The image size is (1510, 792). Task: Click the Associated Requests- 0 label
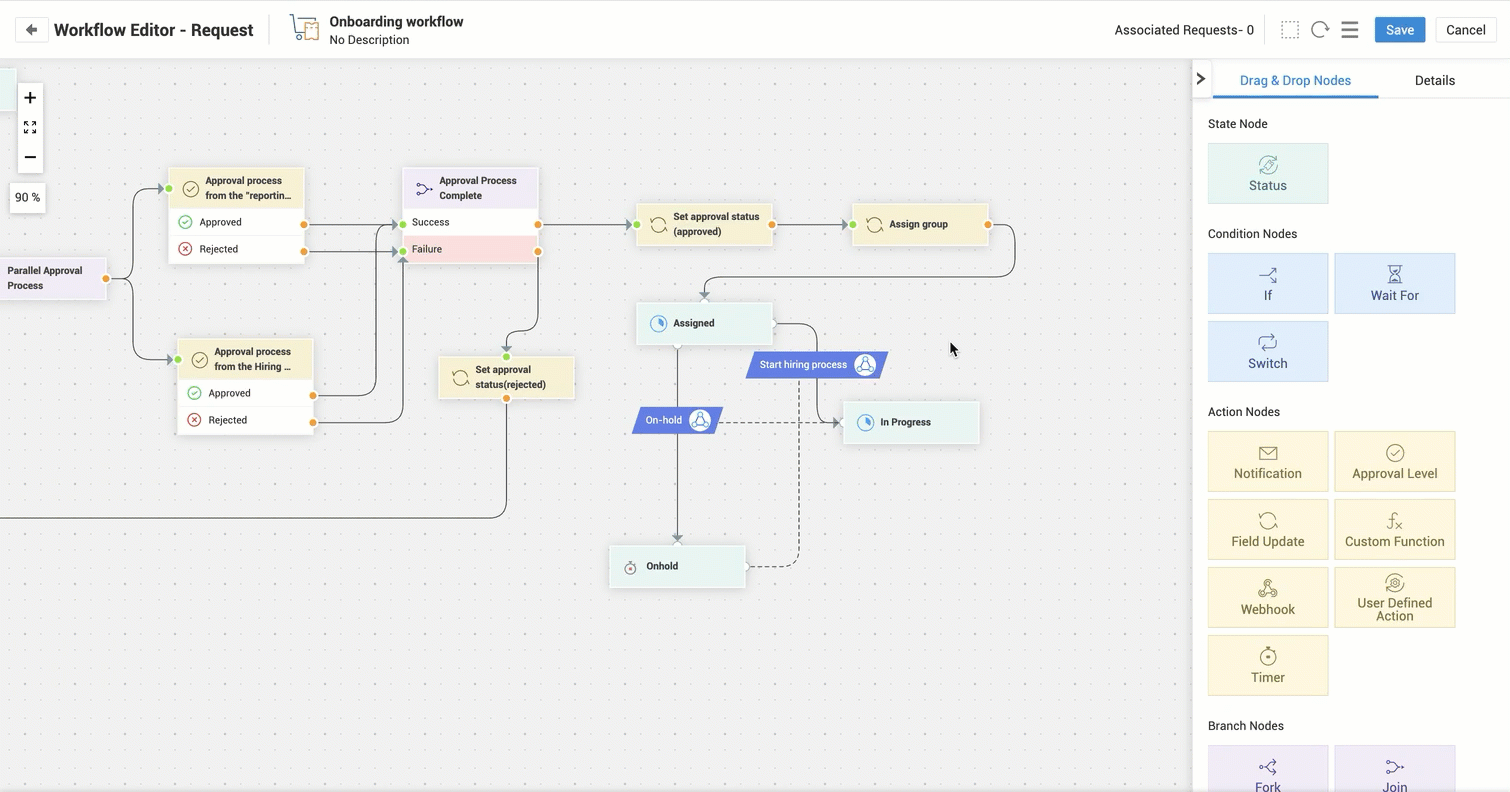(x=1184, y=30)
